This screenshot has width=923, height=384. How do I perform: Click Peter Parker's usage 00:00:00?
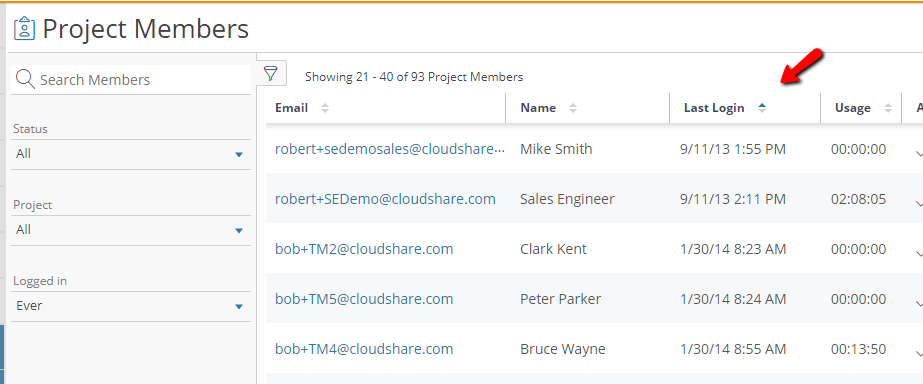pos(858,299)
